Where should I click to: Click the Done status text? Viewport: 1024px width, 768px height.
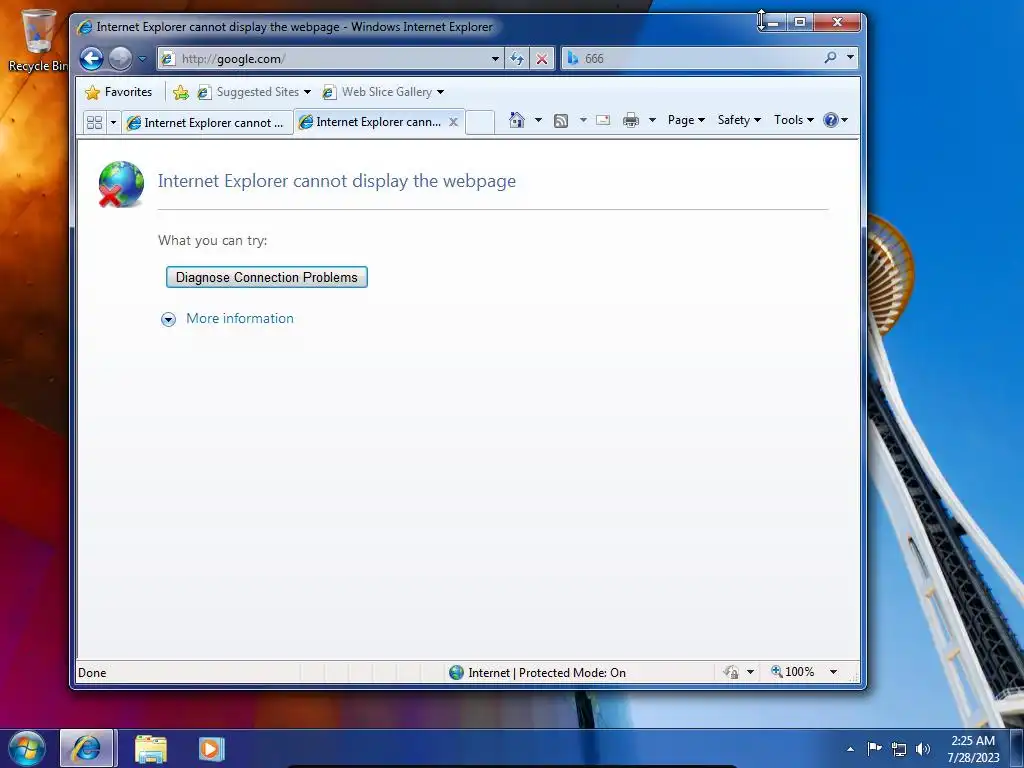tap(92, 673)
